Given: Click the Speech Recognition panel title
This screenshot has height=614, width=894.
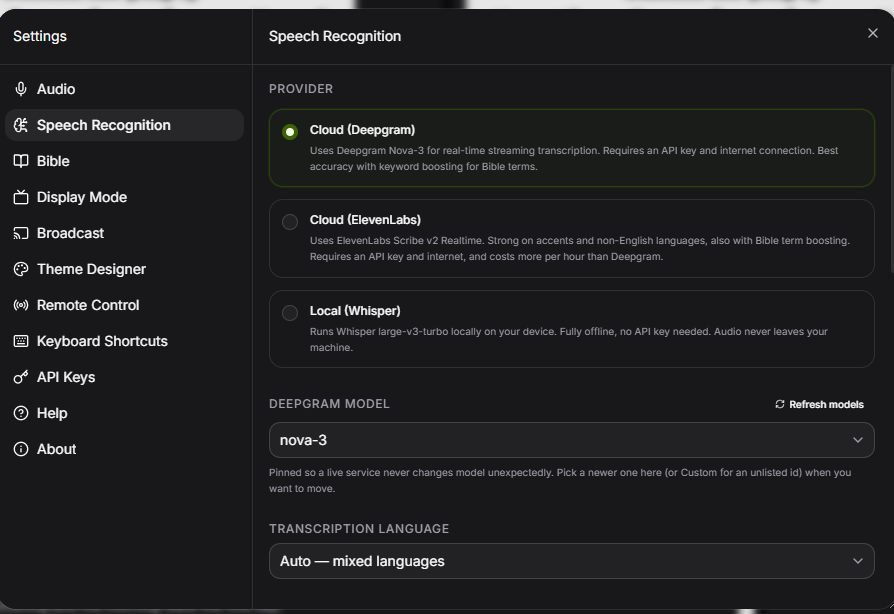Looking at the screenshot, I should [x=335, y=36].
